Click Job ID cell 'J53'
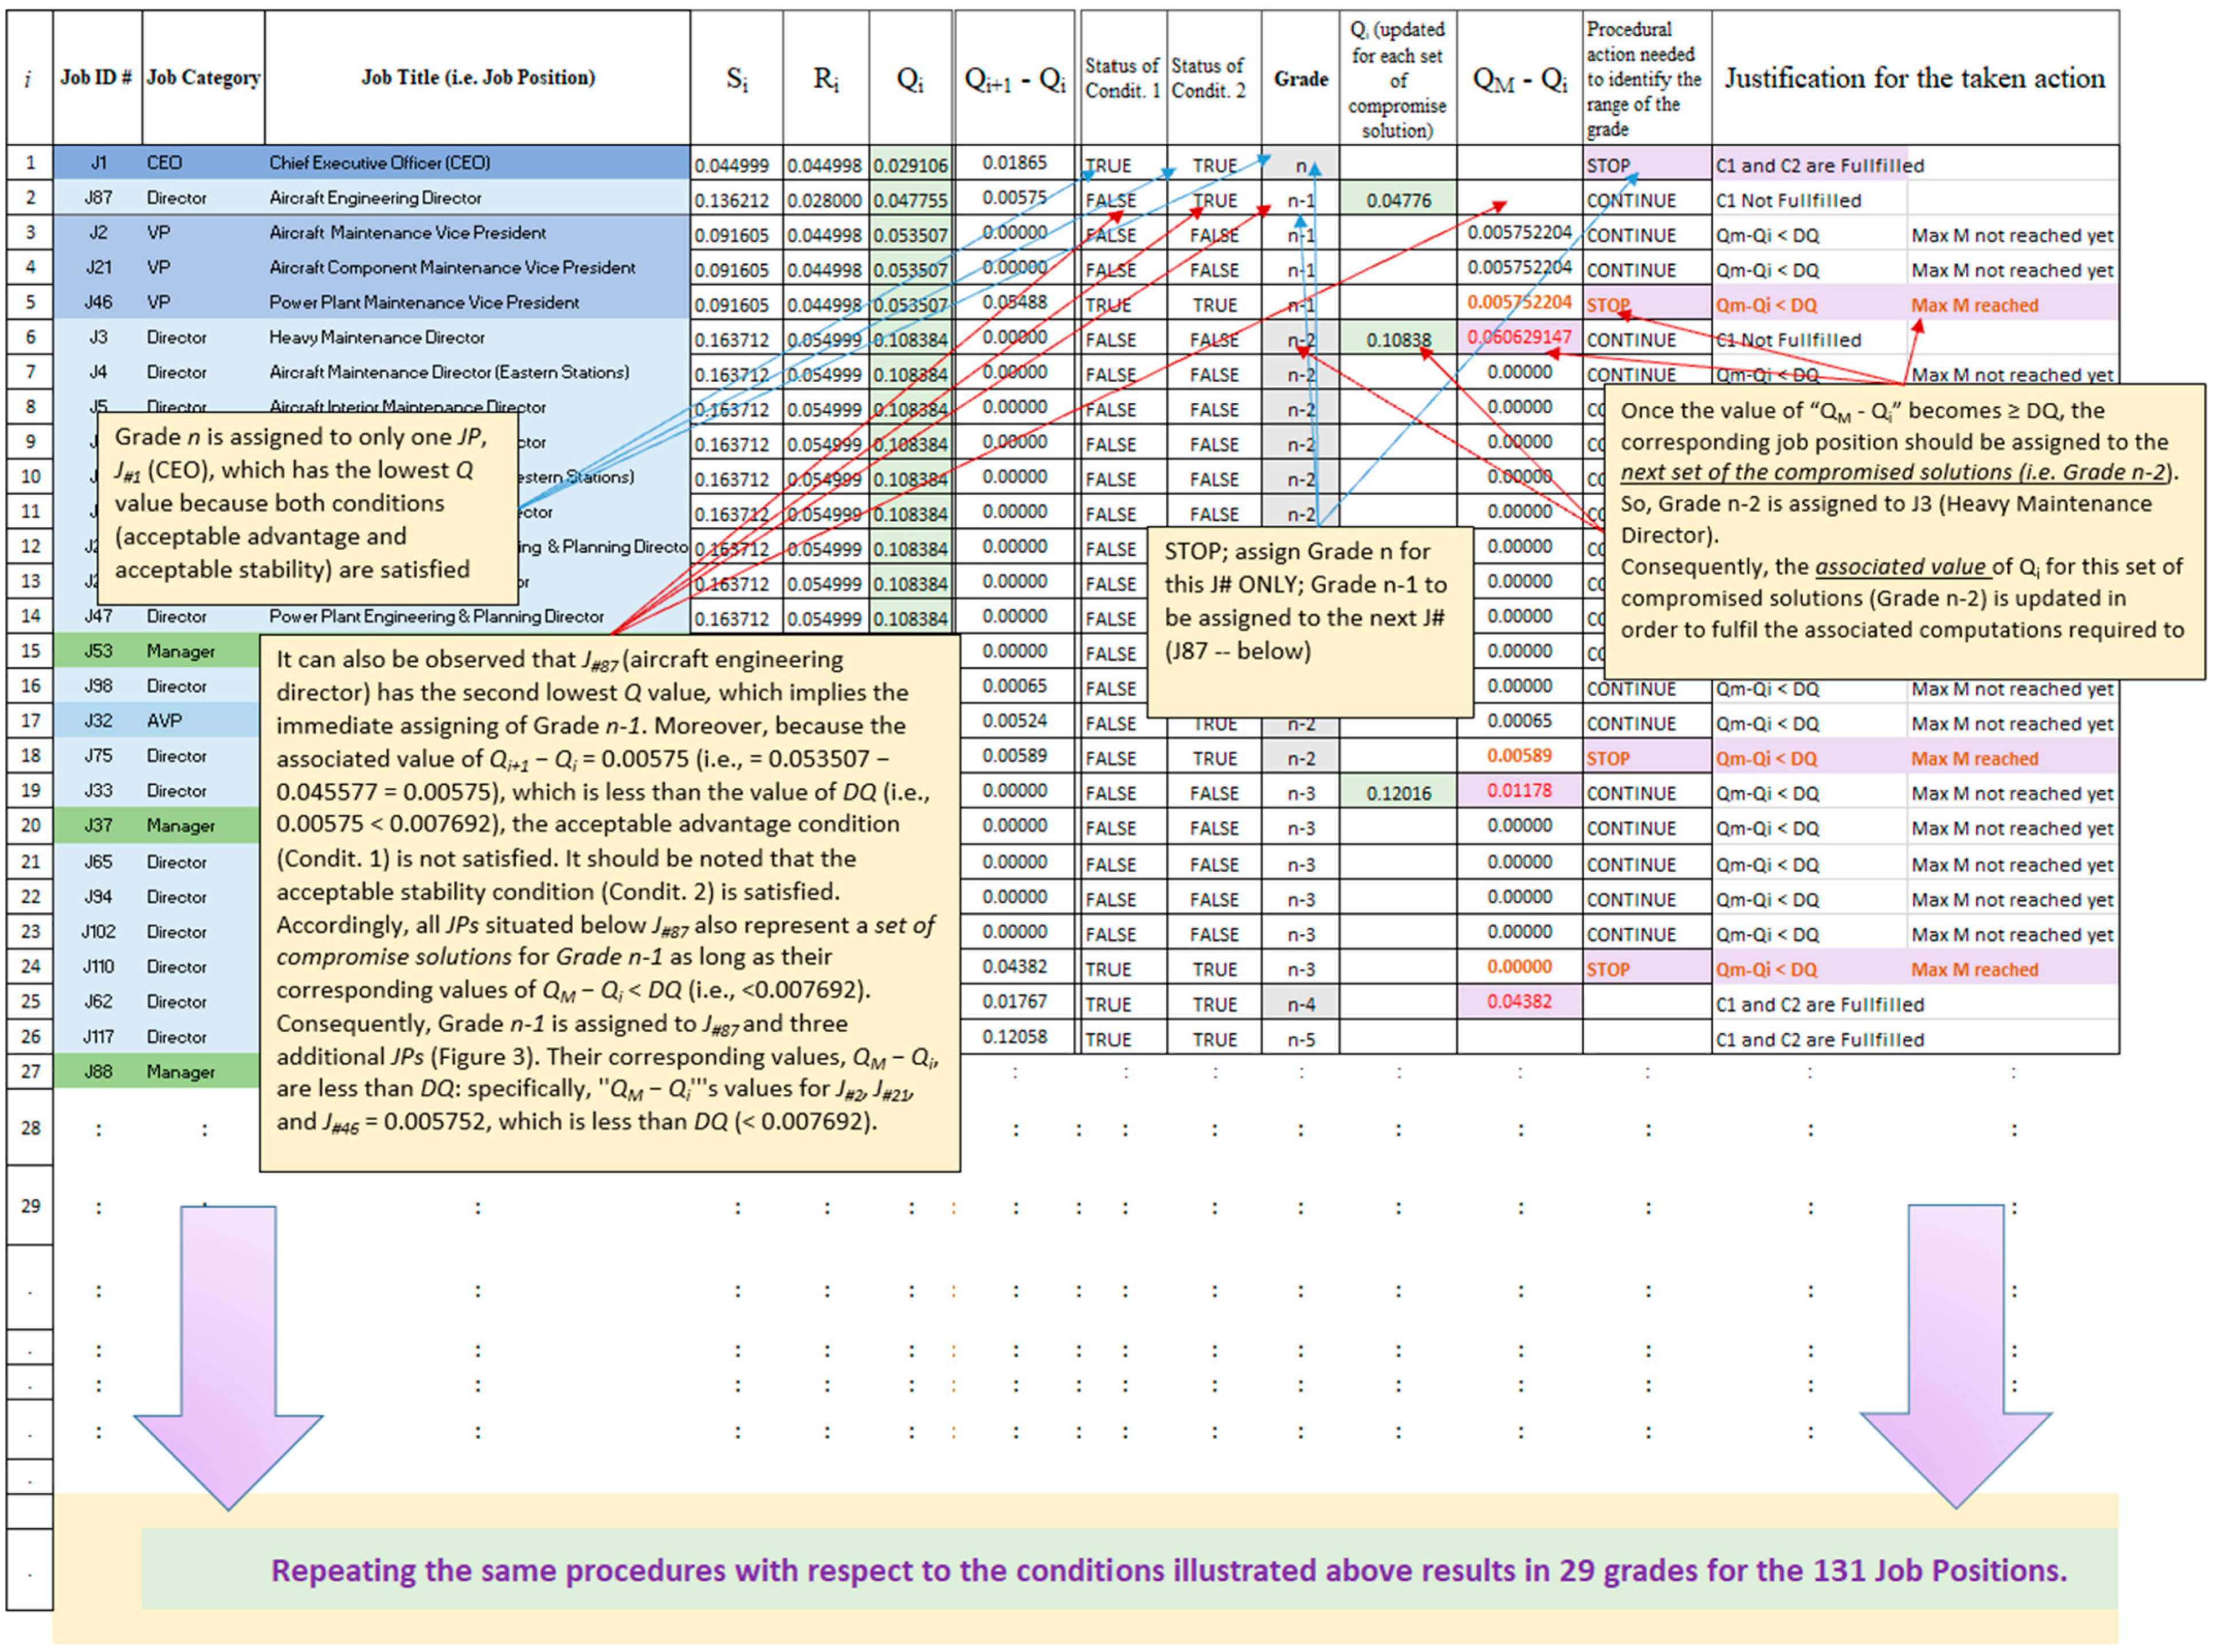This screenshot has height=1652, width=2214. pyautogui.click(x=98, y=651)
